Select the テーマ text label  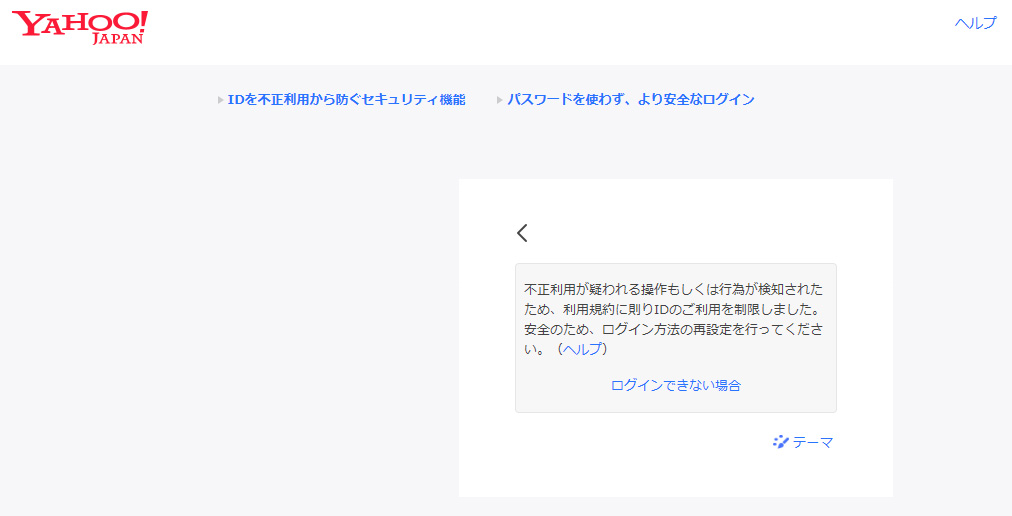[x=812, y=442]
